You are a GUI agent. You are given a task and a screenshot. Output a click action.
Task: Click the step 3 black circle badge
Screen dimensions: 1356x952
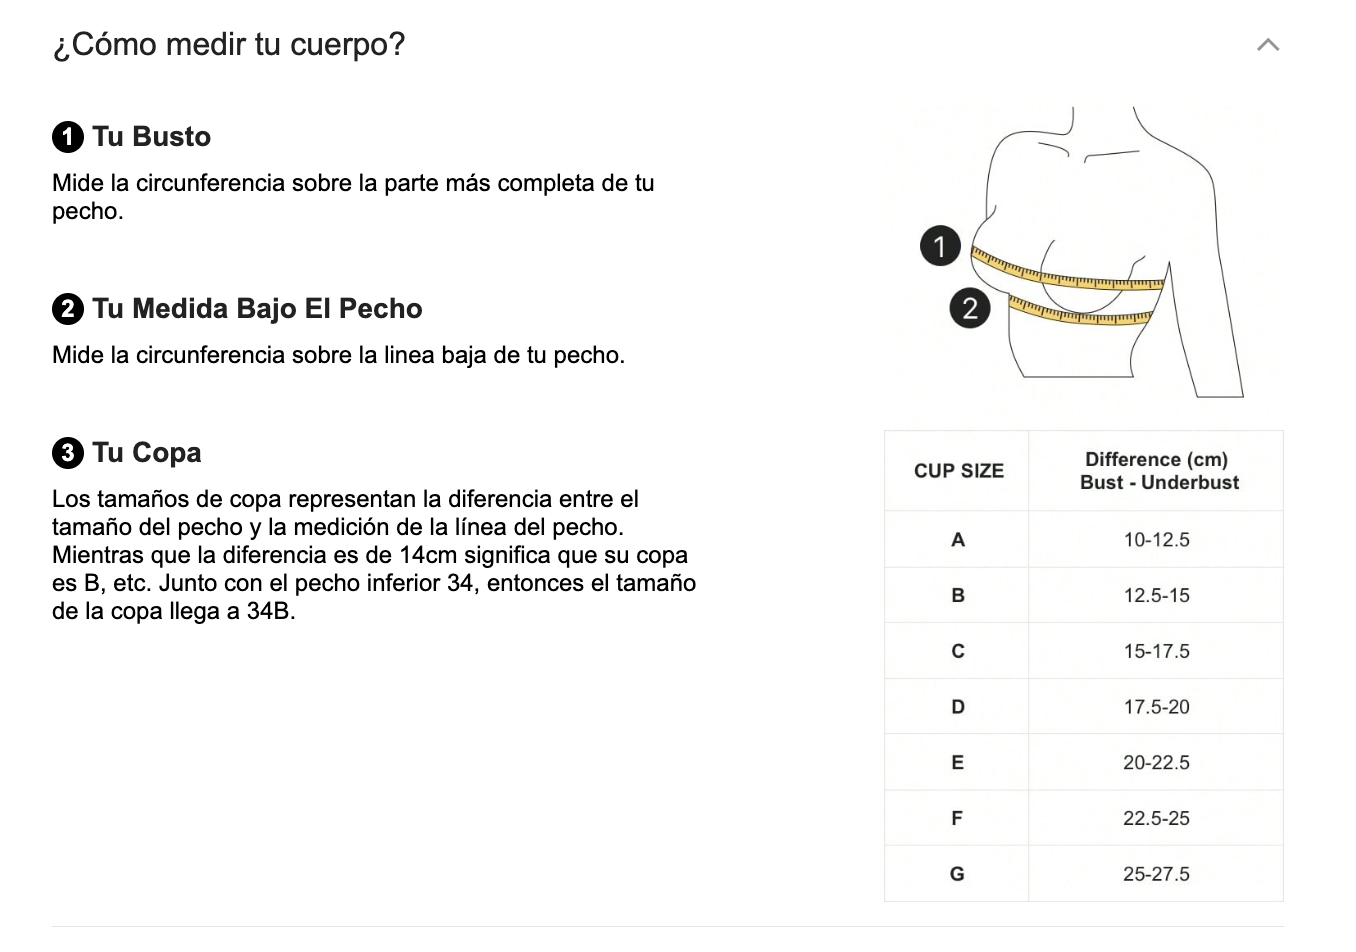tap(67, 453)
